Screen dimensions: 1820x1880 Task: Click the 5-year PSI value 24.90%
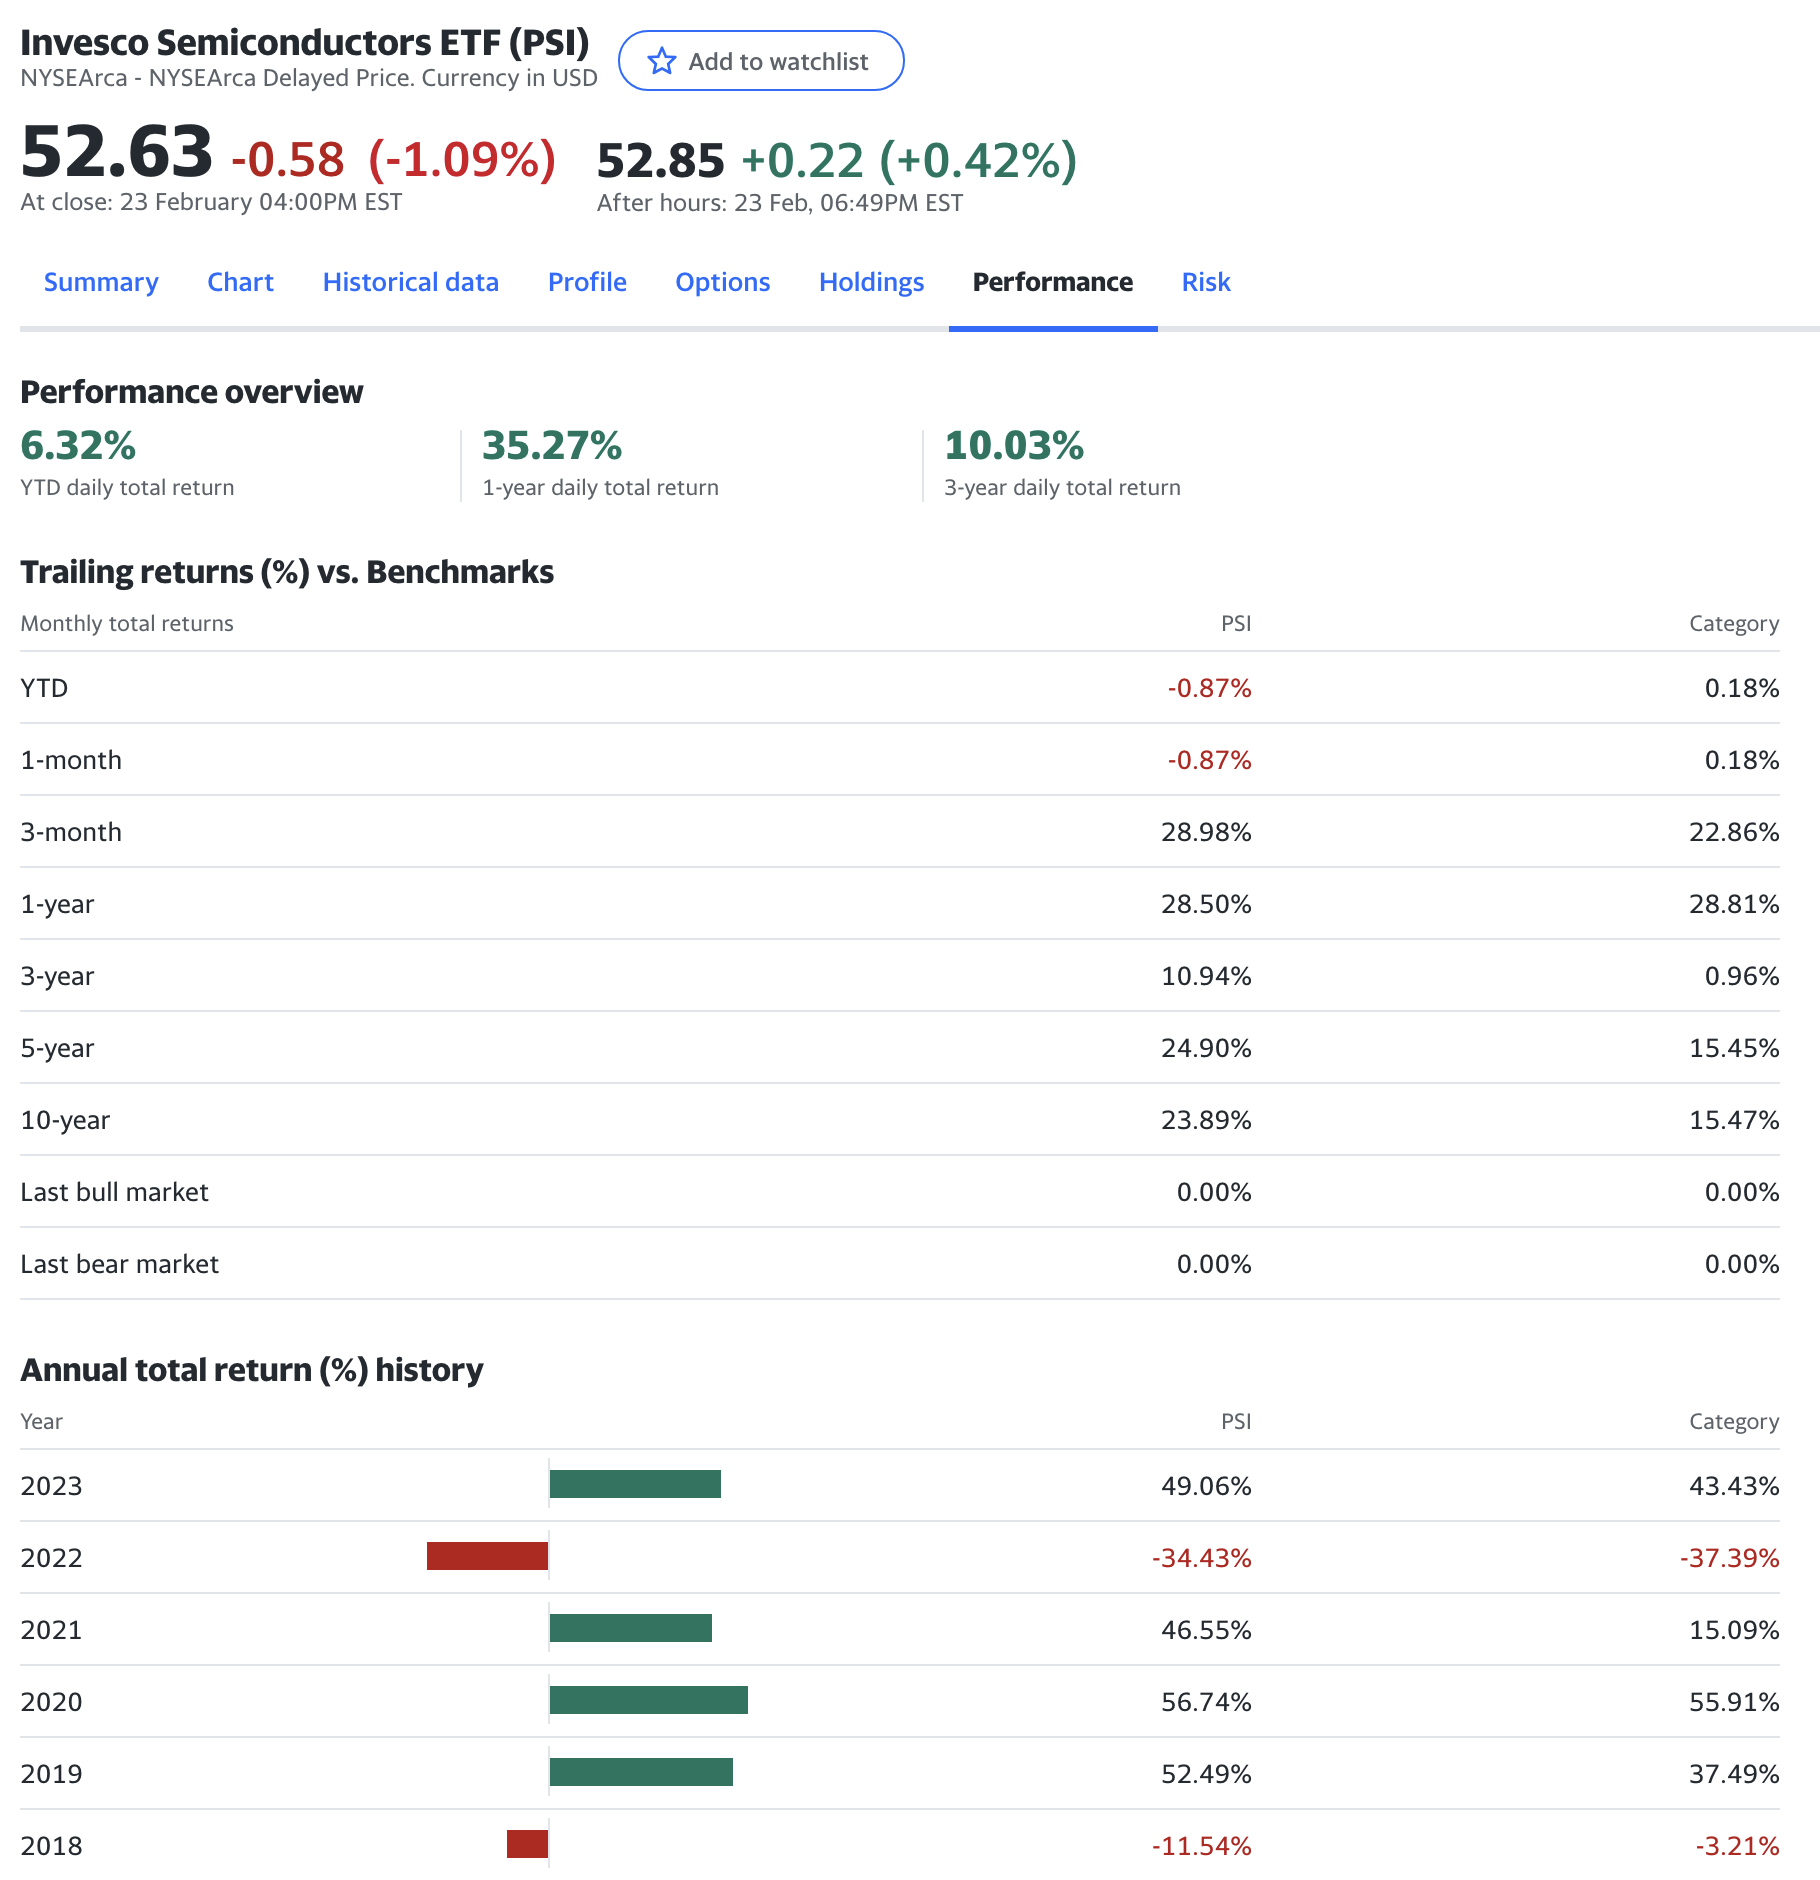click(x=1206, y=1048)
